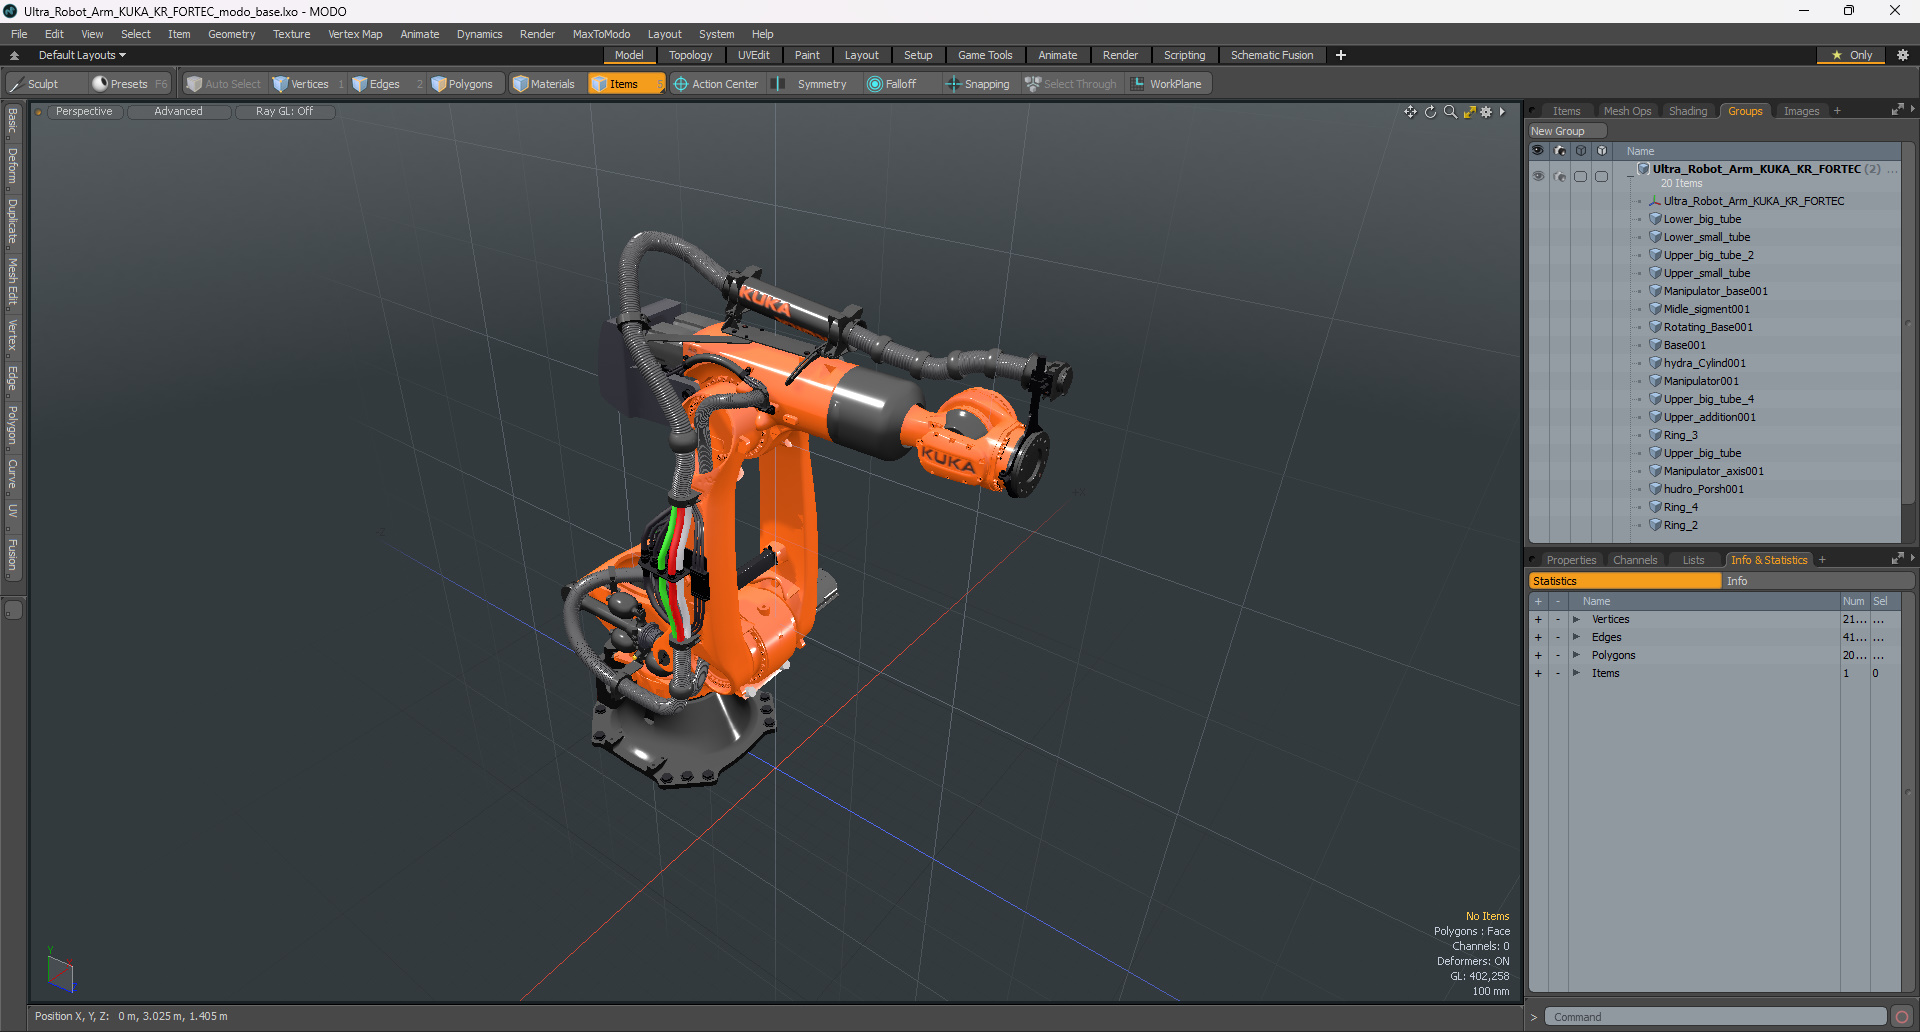Click the viewport zoom magnifier icon
The height and width of the screenshot is (1032, 1920).
point(1450,112)
